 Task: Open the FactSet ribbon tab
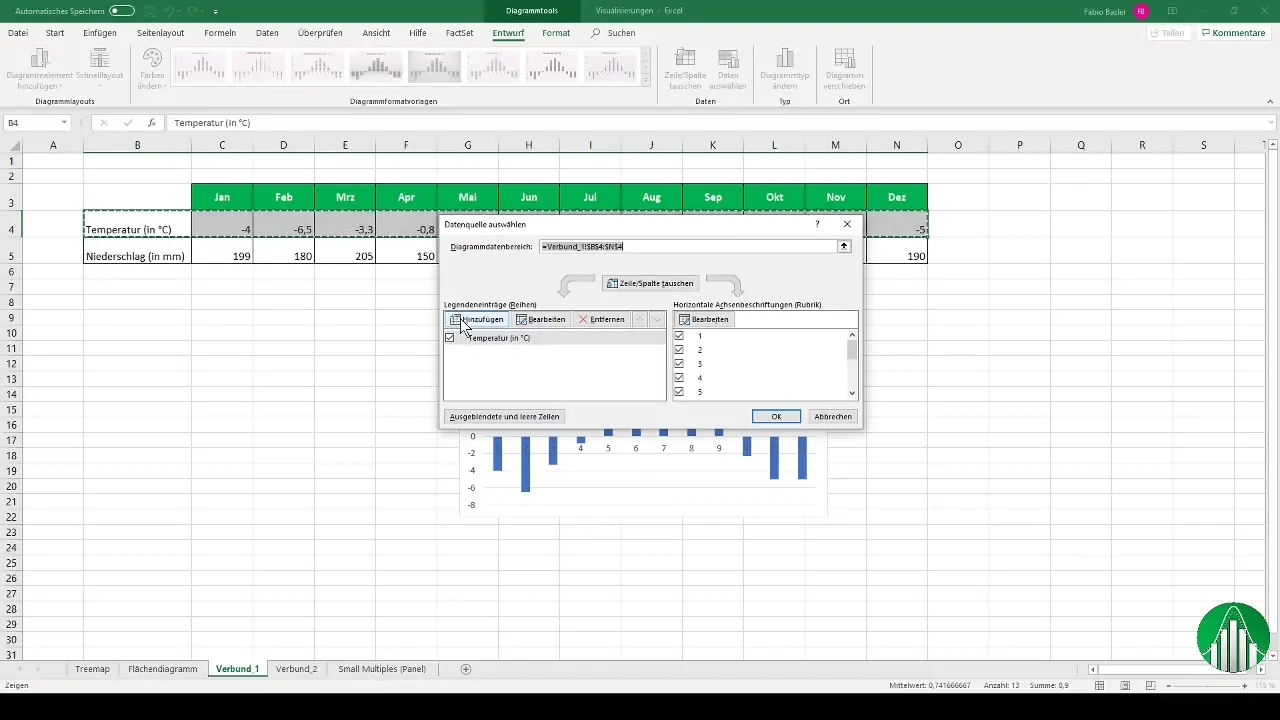coord(460,33)
